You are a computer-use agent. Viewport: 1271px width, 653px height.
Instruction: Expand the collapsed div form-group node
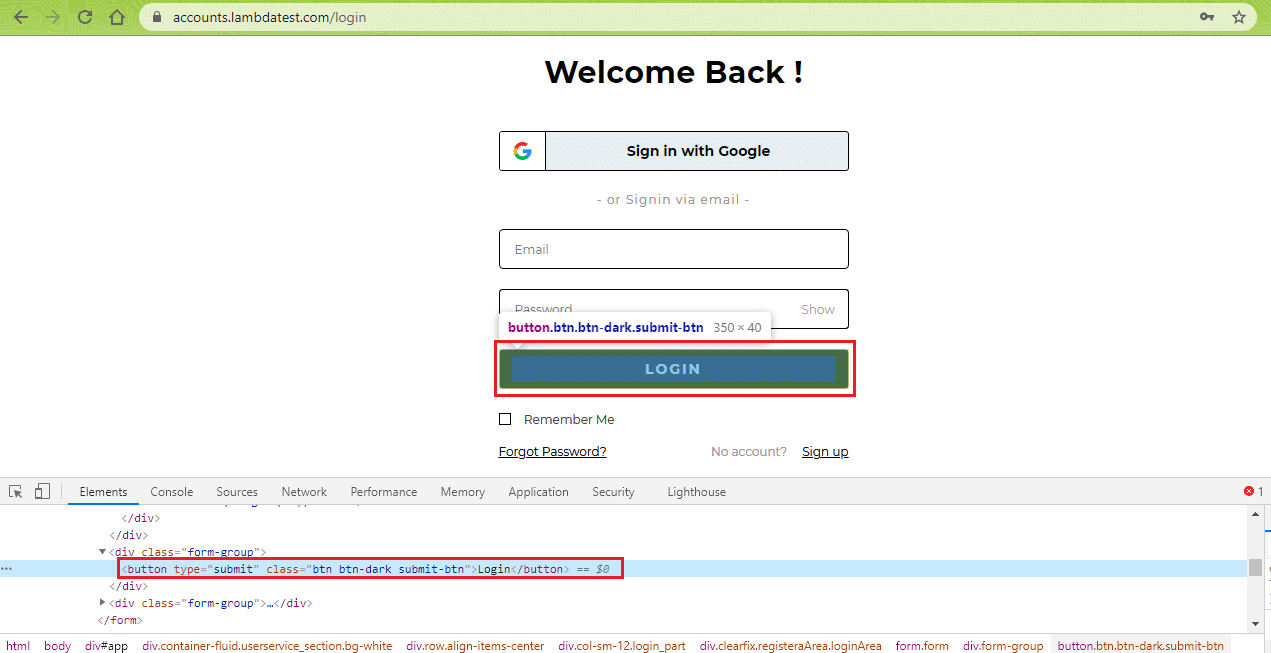102,603
